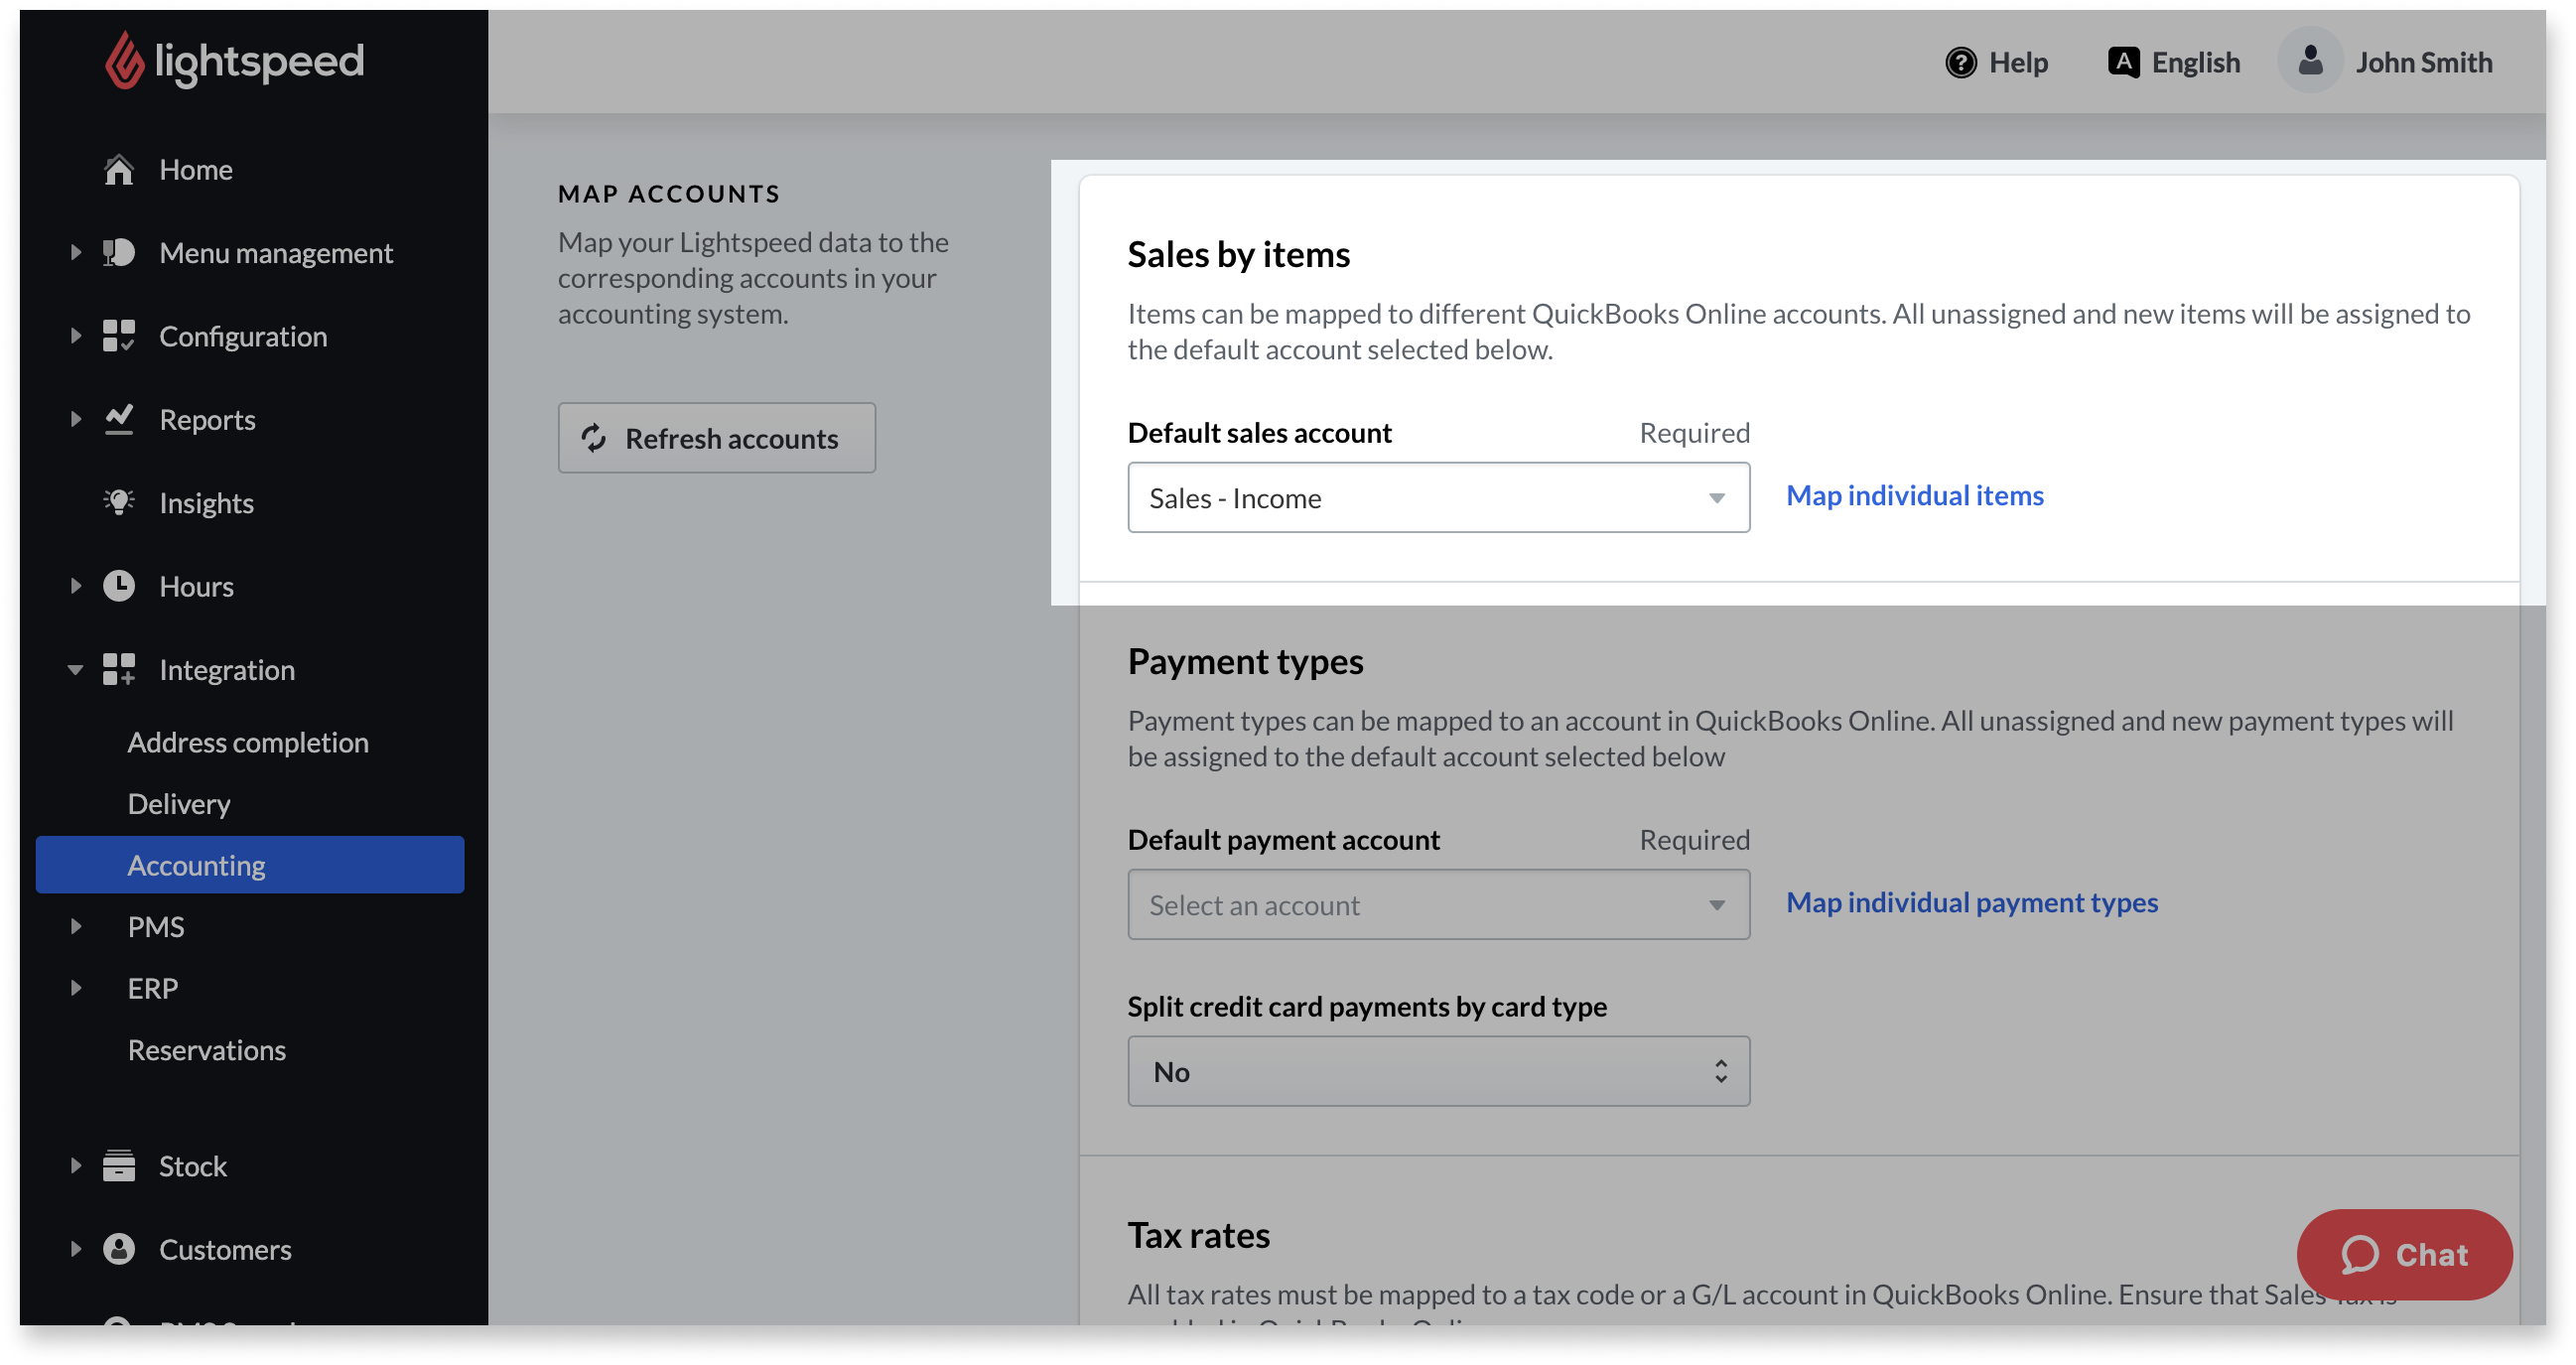Open the Default payment account dropdown
Image resolution: width=2576 pixels, height=1365 pixels.
[x=1438, y=904]
